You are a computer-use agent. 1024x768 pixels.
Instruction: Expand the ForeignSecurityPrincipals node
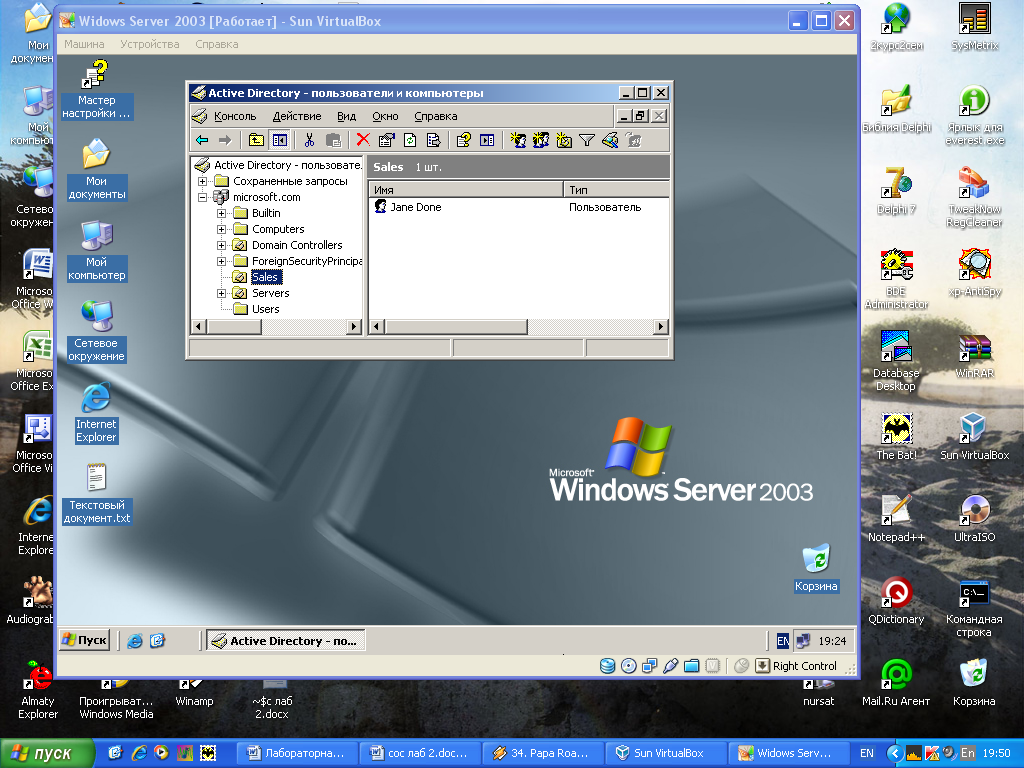click(x=221, y=261)
